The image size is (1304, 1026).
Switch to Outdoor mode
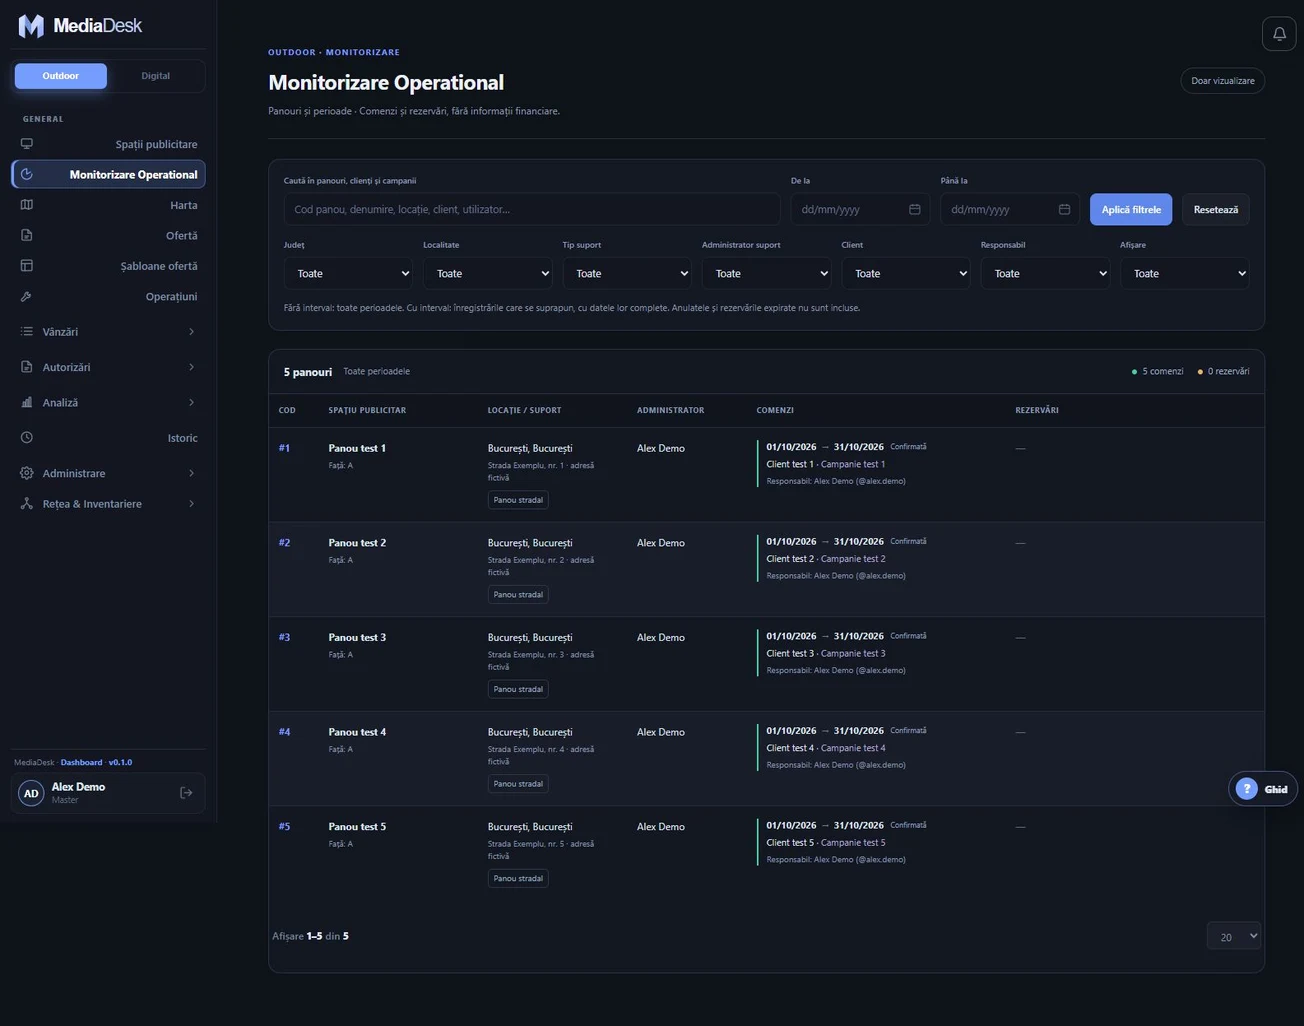coord(60,76)
